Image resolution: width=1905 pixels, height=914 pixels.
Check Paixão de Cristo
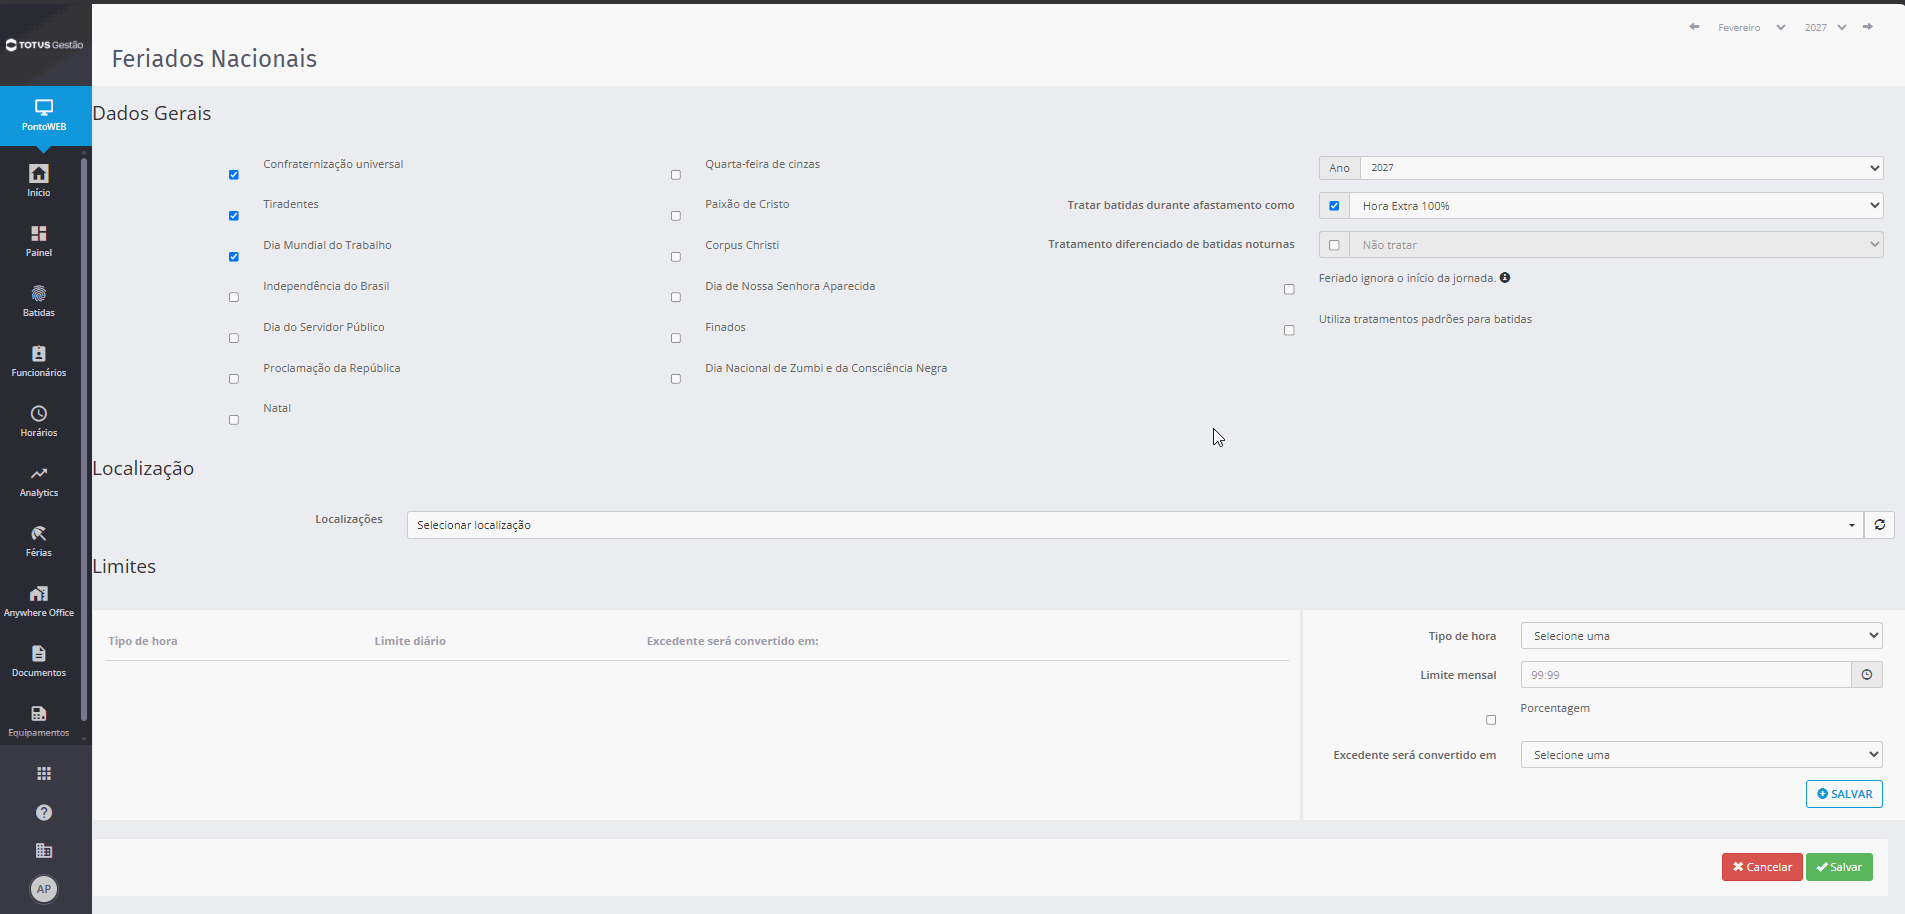676,216
